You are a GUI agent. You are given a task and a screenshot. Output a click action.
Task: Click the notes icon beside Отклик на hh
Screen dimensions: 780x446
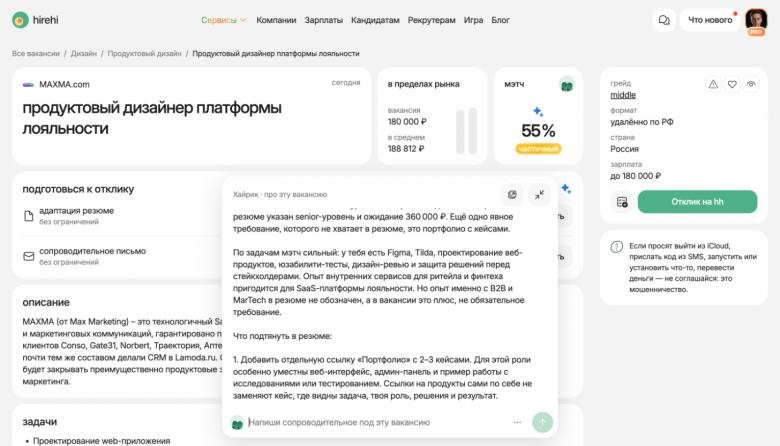[x=622, y=202]
